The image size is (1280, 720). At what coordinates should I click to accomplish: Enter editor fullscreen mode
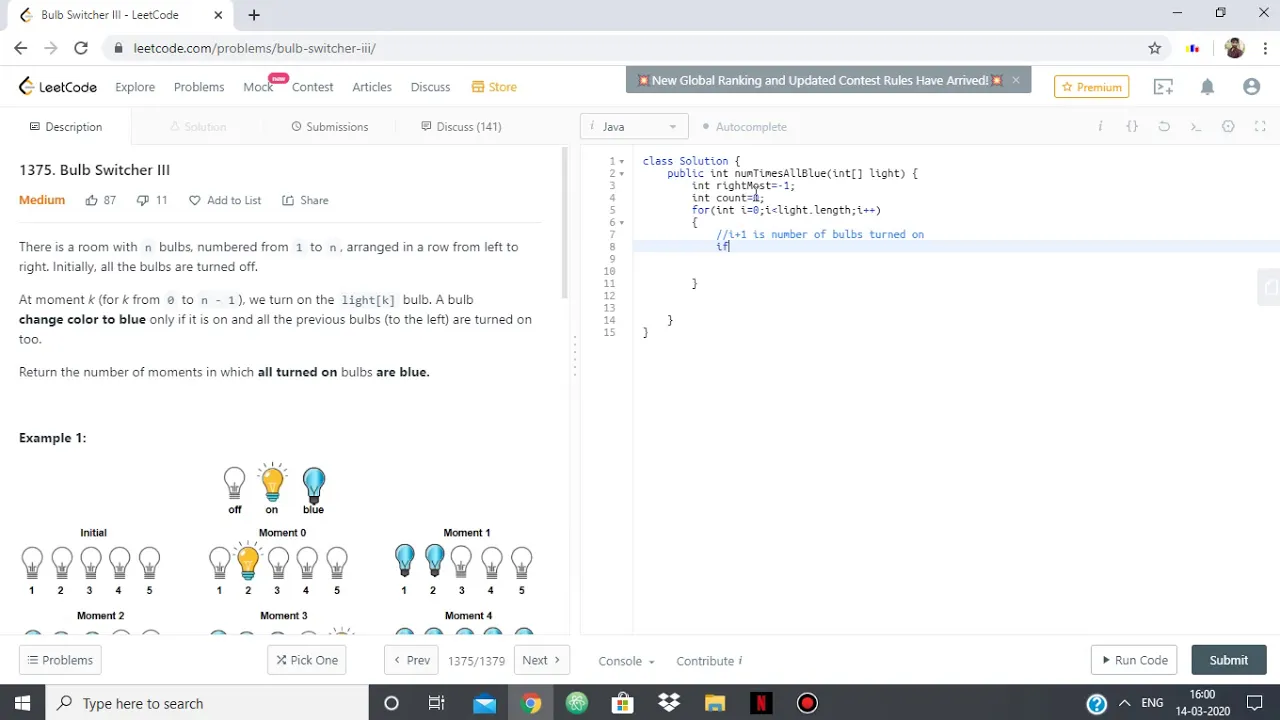[x=1260, y=126]
